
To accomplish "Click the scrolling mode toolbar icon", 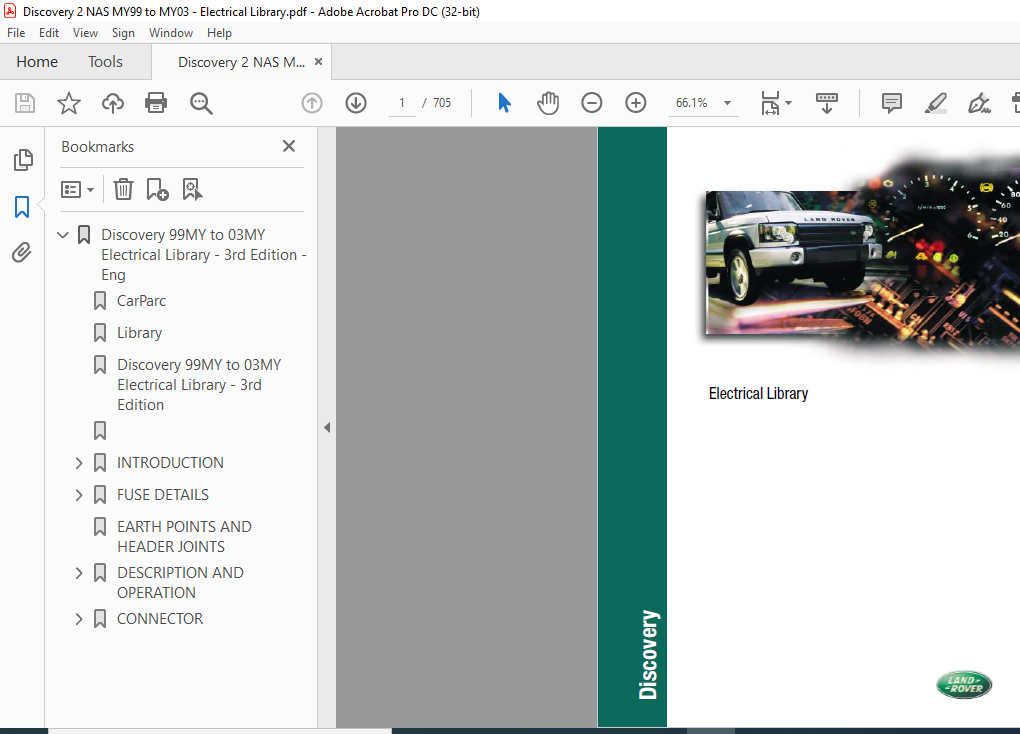I will pos(827,103).
